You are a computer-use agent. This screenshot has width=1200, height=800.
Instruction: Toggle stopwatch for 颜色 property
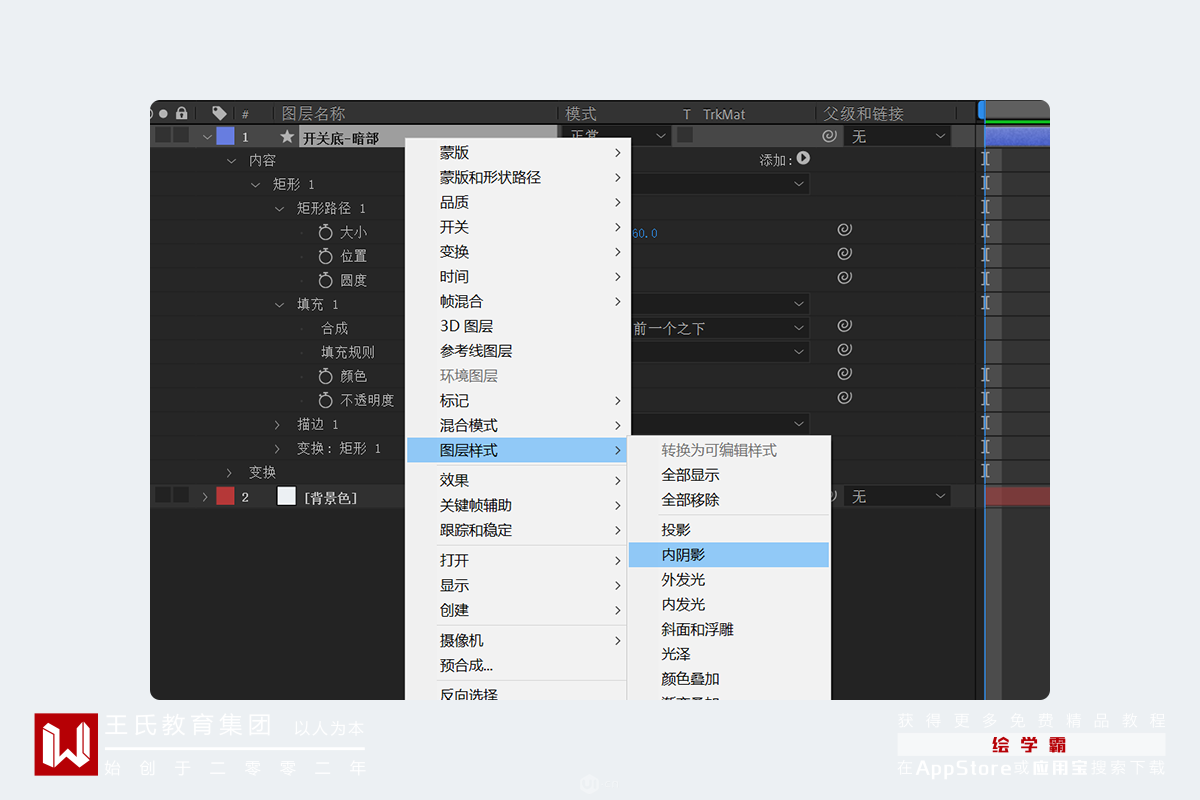325,376
